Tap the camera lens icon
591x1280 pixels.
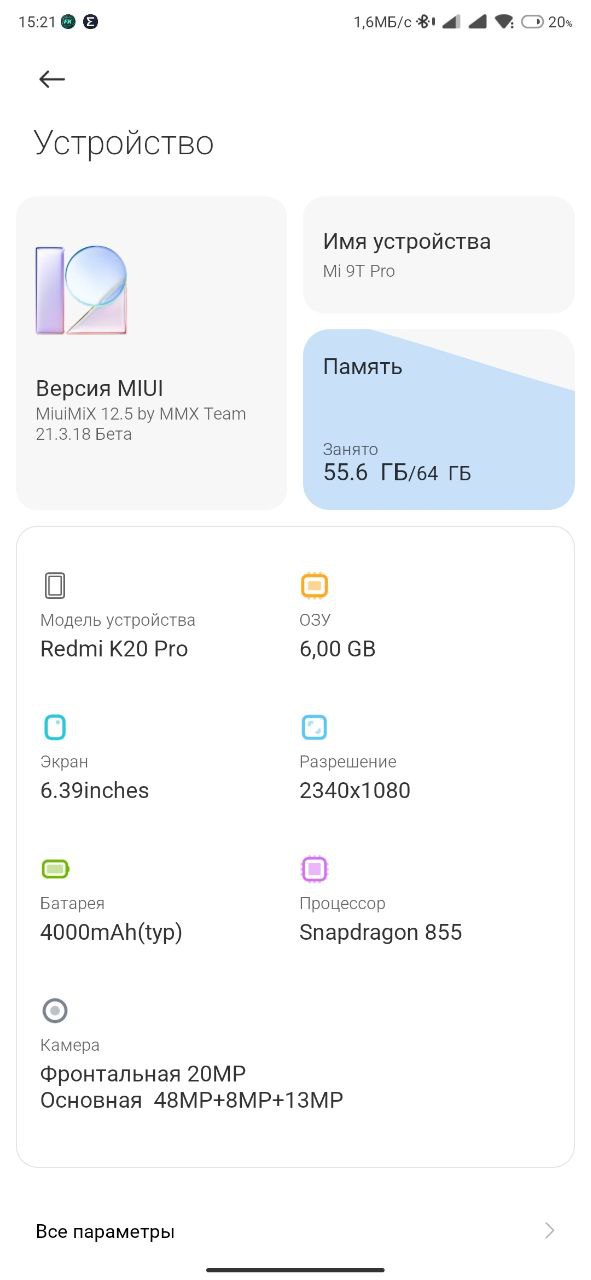point(55,1011)
